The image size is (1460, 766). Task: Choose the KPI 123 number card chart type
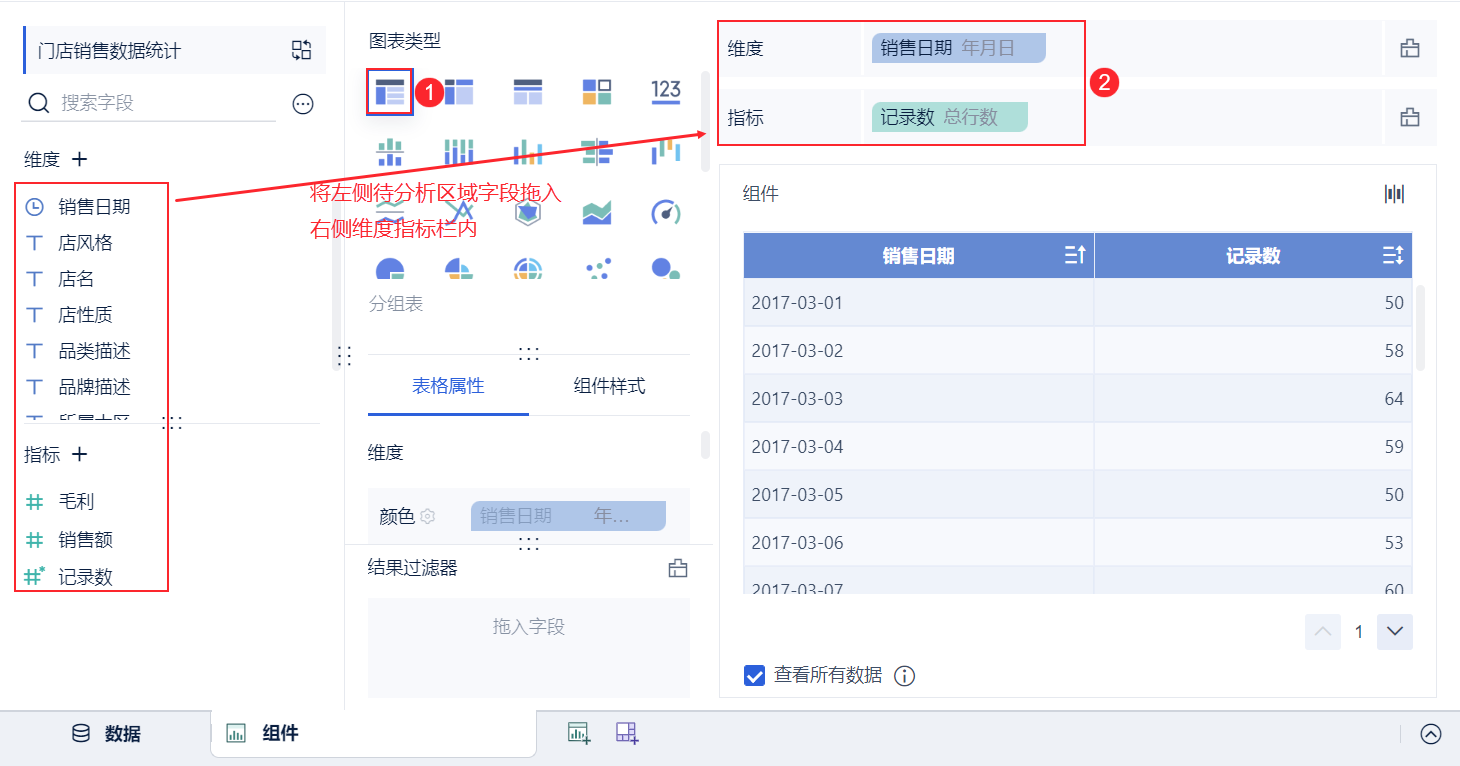point(666,92)
